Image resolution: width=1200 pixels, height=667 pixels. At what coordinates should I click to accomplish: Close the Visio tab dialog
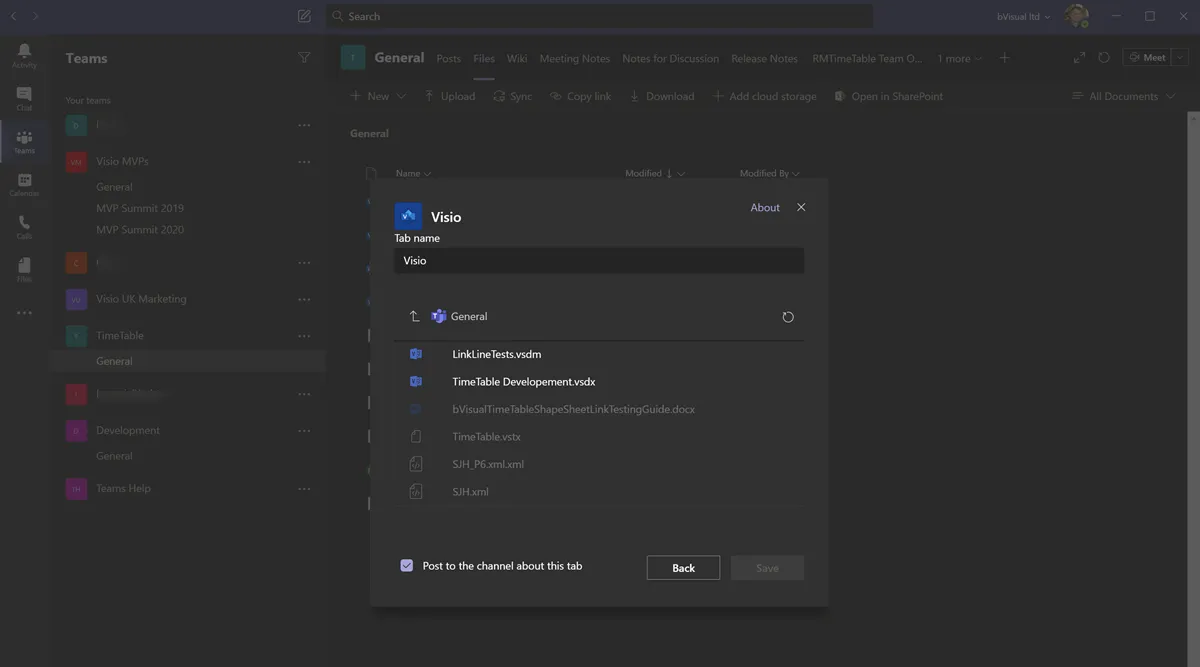point(801,207)
